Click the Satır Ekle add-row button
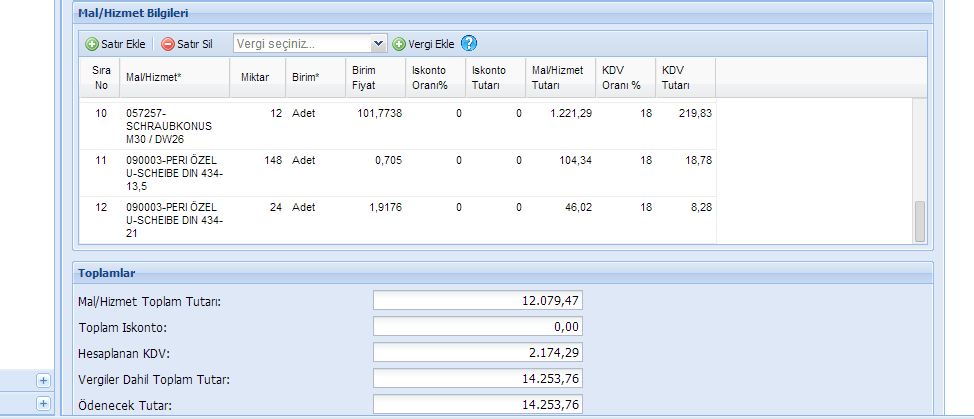The width and height of the screenshot is (974, 419). tap(116, 44)
